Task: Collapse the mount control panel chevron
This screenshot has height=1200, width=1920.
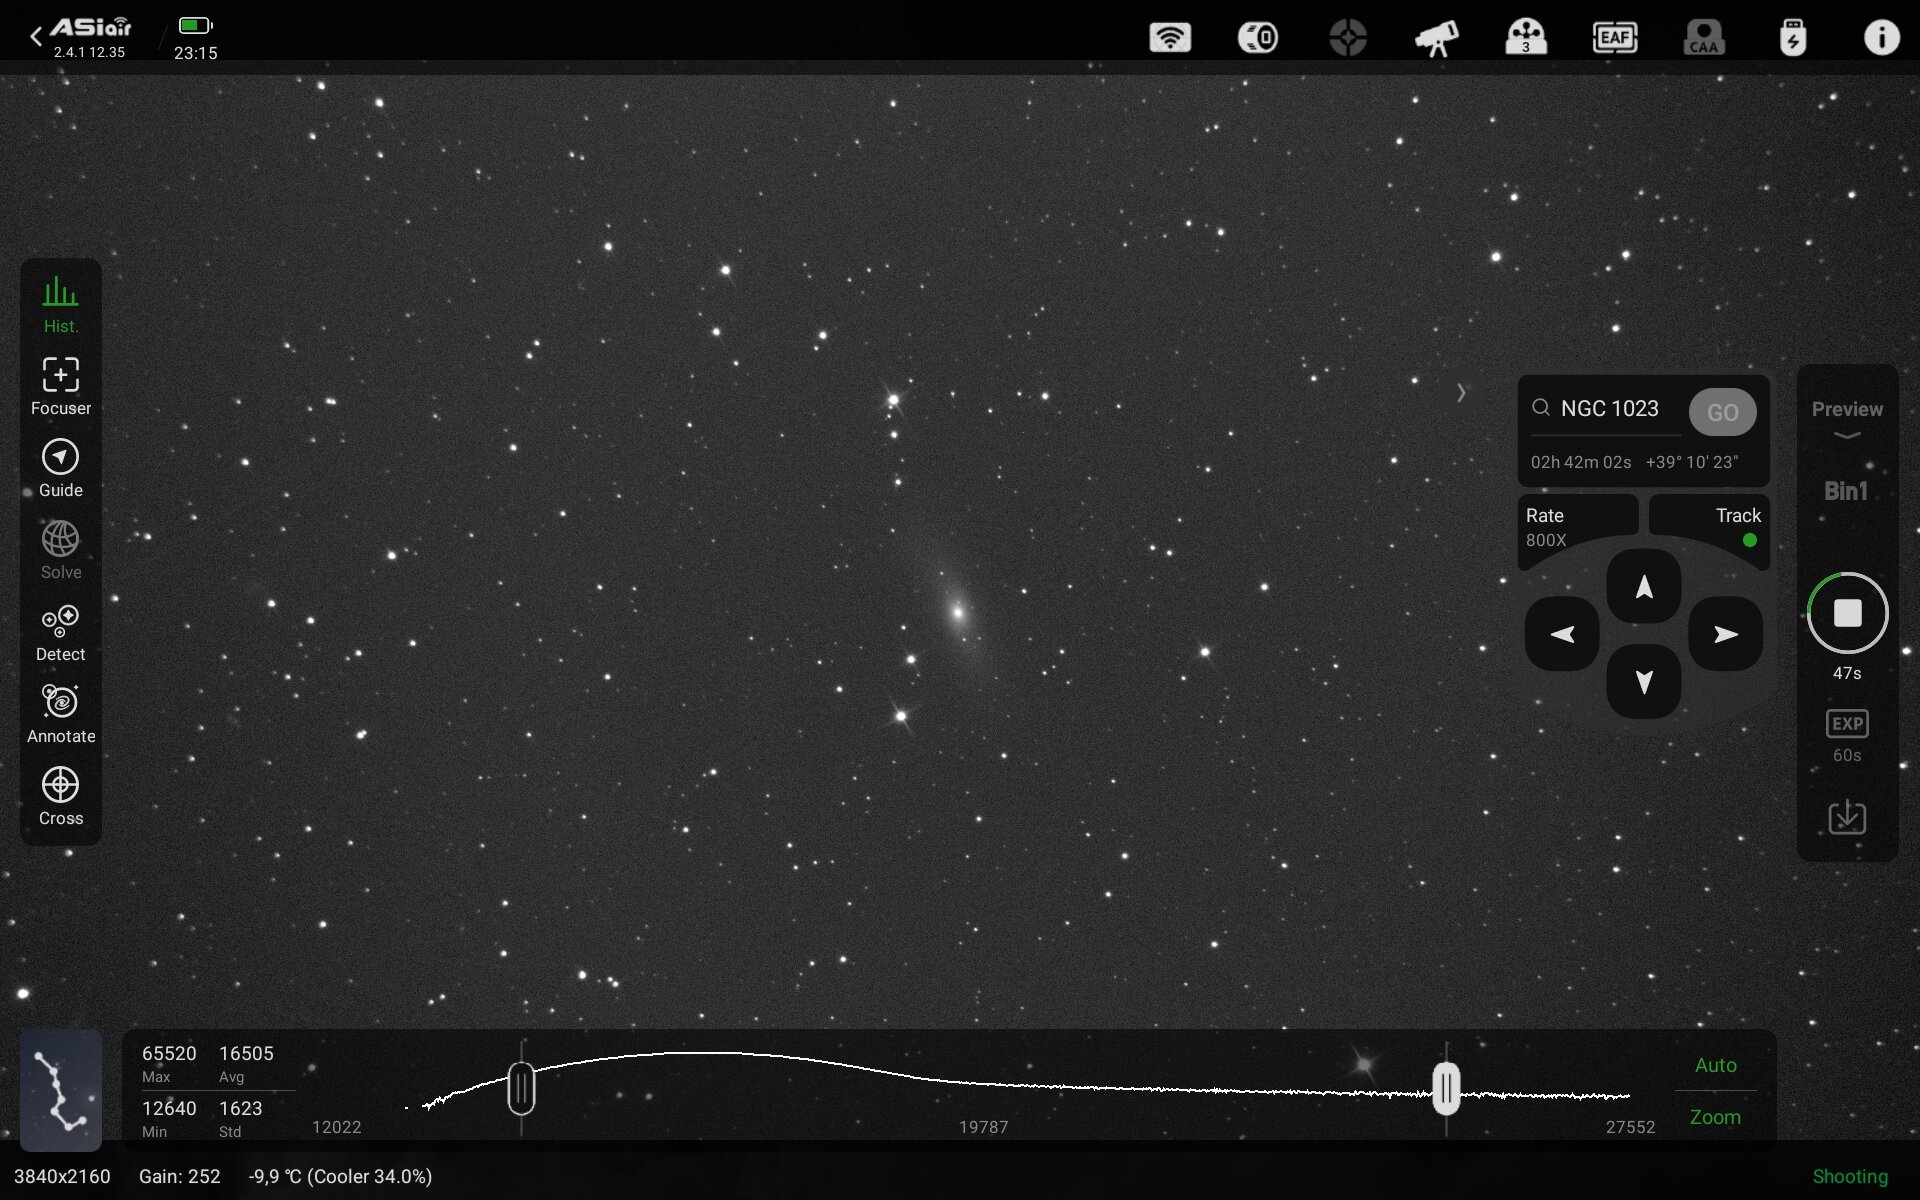Action: pyautogui.click(x=1461, y=393)
